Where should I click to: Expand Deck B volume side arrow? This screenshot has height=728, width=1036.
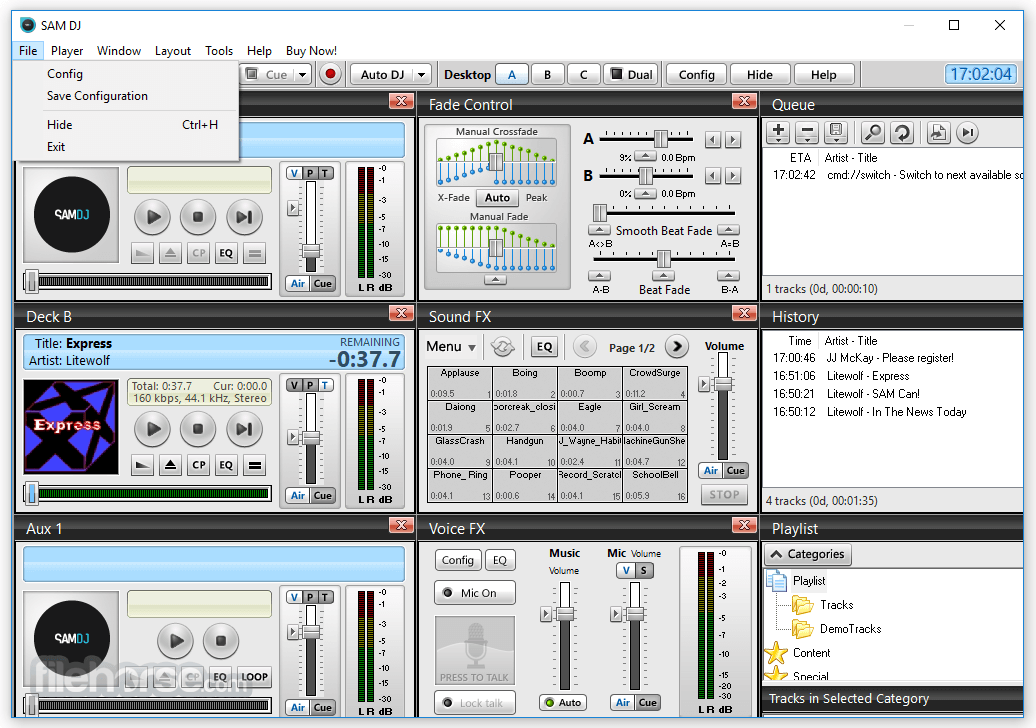point(293,437)
